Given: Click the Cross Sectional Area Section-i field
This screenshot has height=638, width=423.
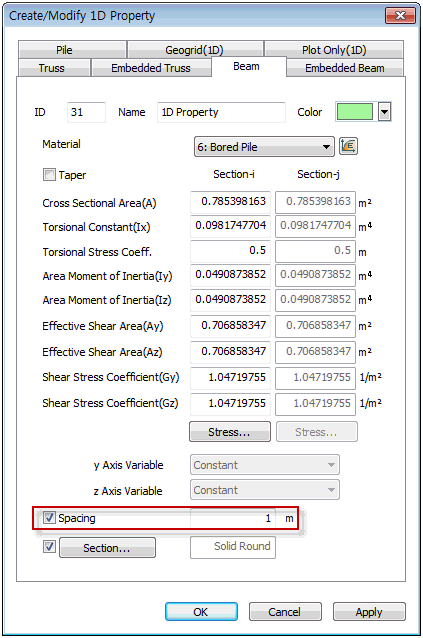Looking at the screenshot, I should (x=230, y=202).
